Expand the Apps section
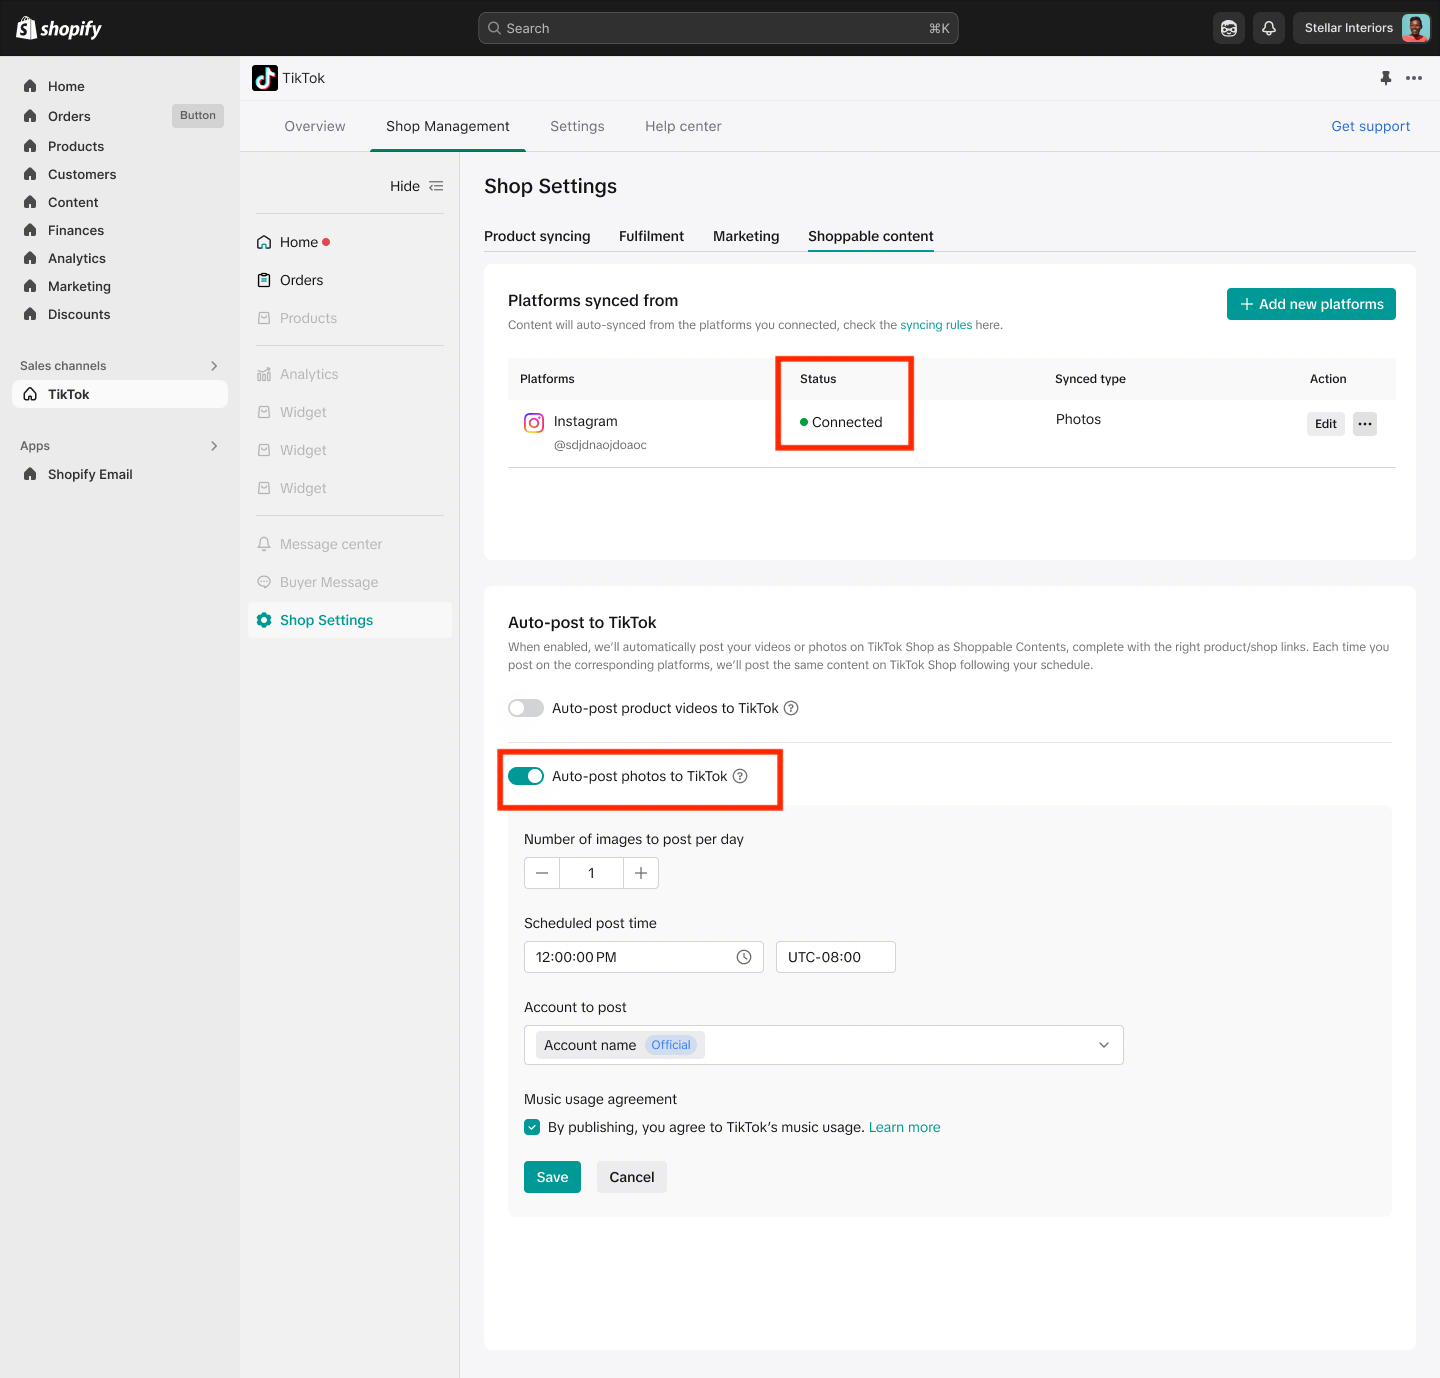Screen dimensions: 1440x1378 click(x=214, y=446)
